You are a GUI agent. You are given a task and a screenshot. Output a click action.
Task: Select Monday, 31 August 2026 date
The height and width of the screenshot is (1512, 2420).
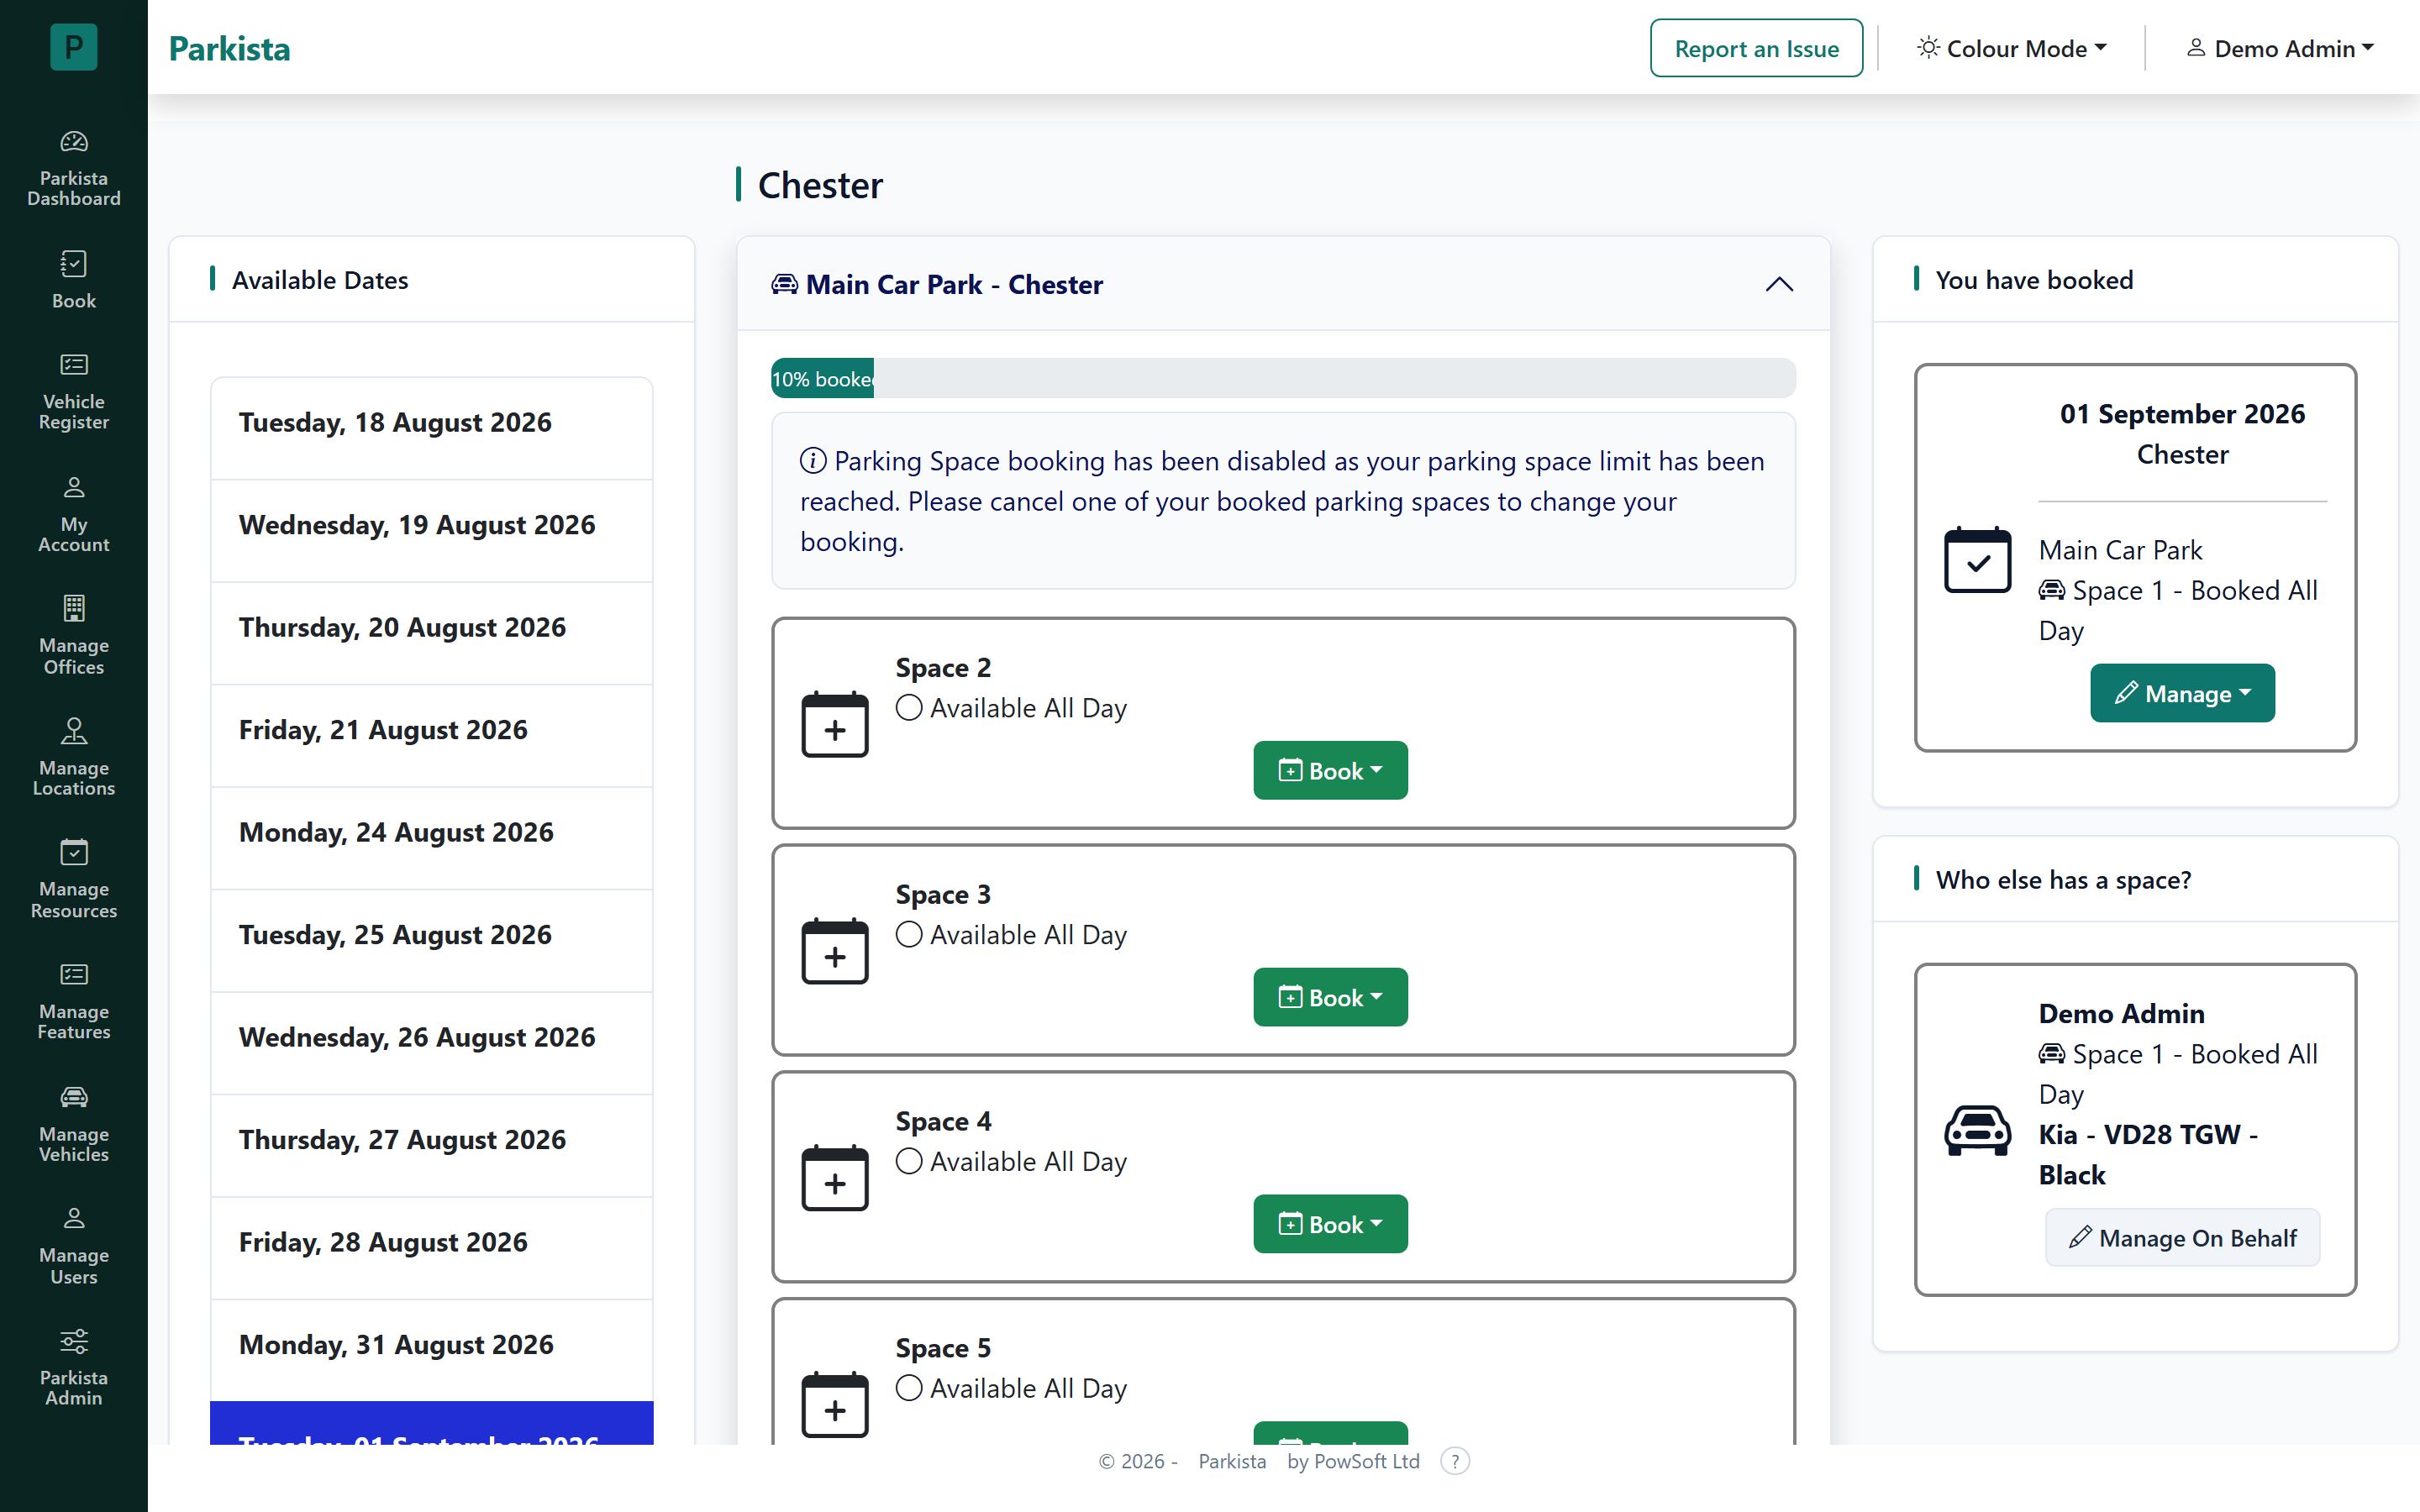point(431,1350)
